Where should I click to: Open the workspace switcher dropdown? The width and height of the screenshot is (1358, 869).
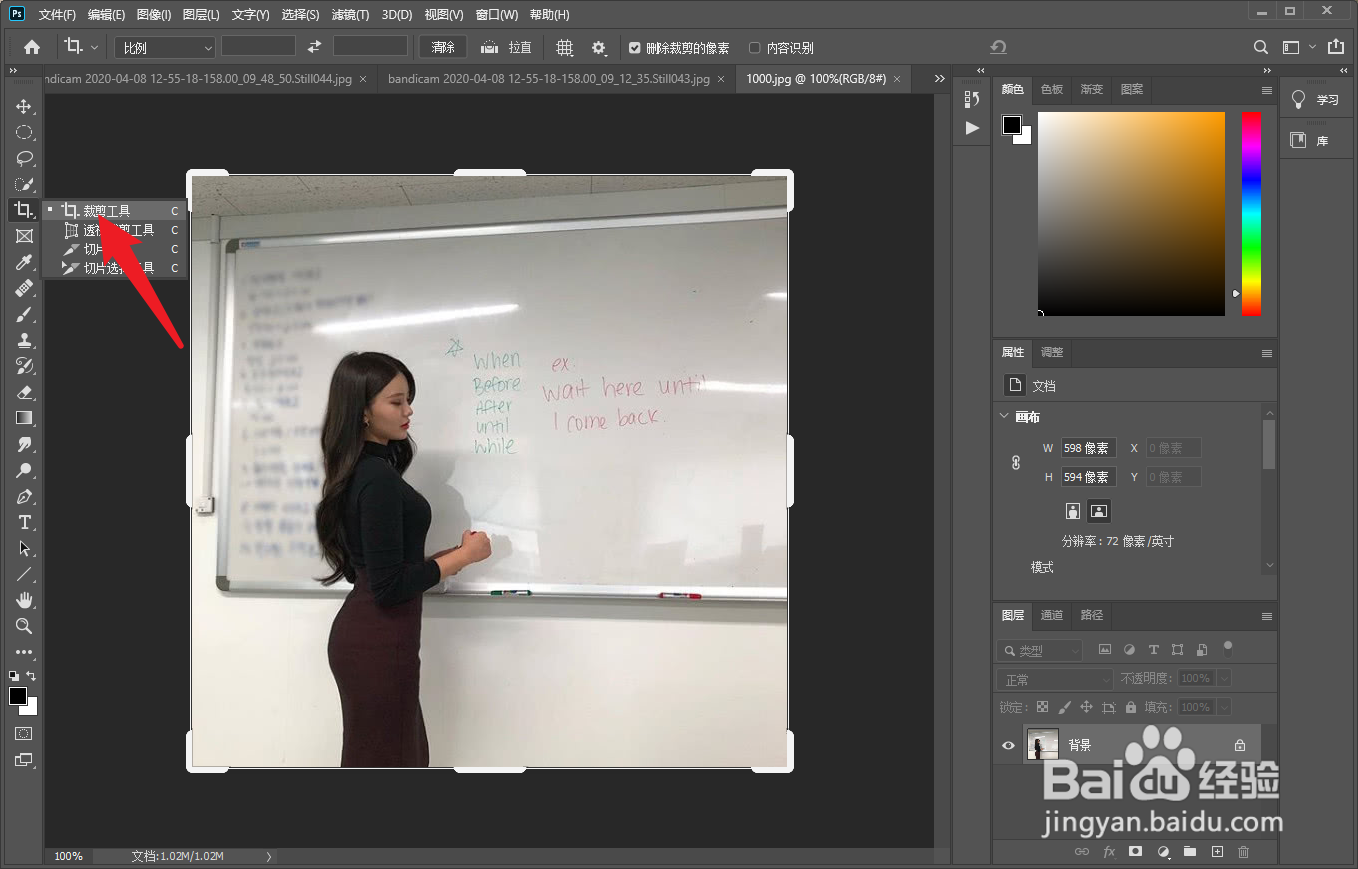coord(1299,47)
